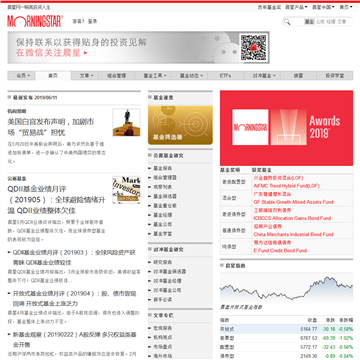
Task: Select the 开放式 index table row
Action: pos(286,329)
